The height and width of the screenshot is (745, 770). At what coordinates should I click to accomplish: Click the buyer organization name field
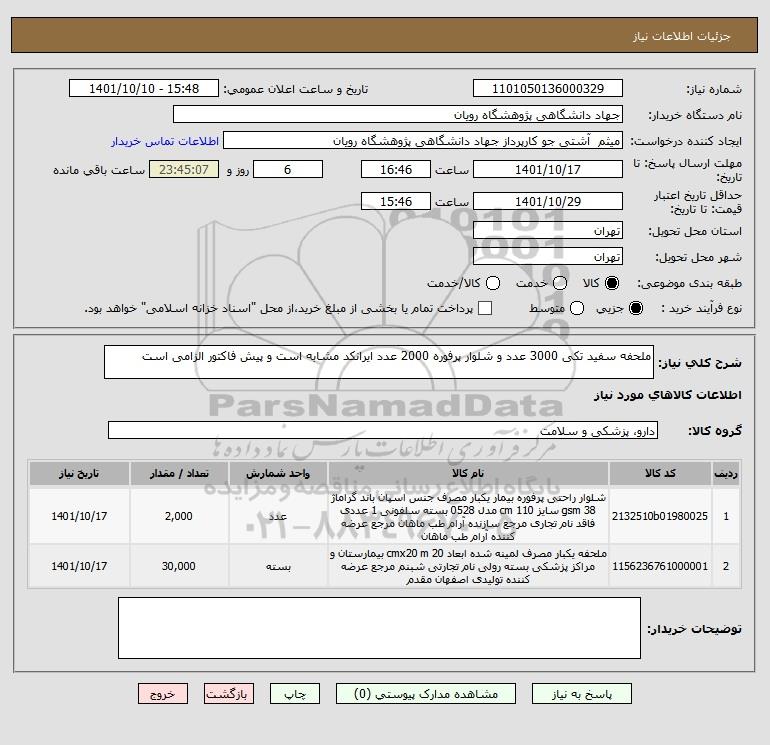point(398,115)
